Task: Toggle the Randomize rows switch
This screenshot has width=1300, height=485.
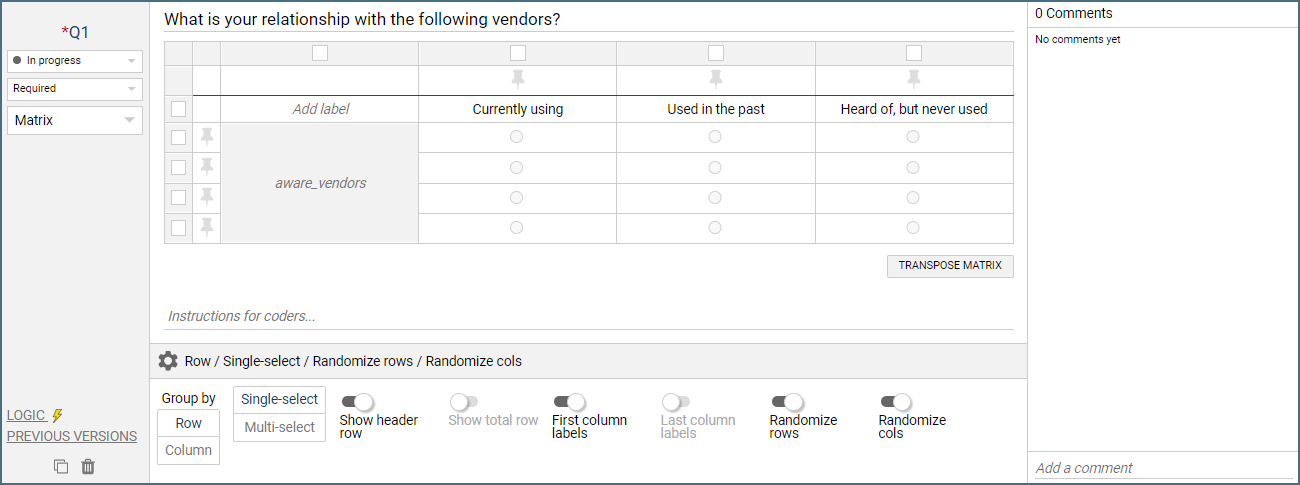Action: point(787,402)
